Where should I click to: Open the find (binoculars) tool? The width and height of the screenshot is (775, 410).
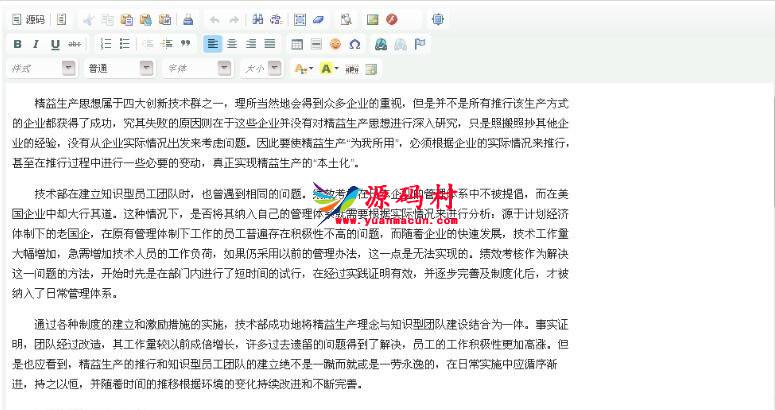pyautogui.click(x=258, y=19)
